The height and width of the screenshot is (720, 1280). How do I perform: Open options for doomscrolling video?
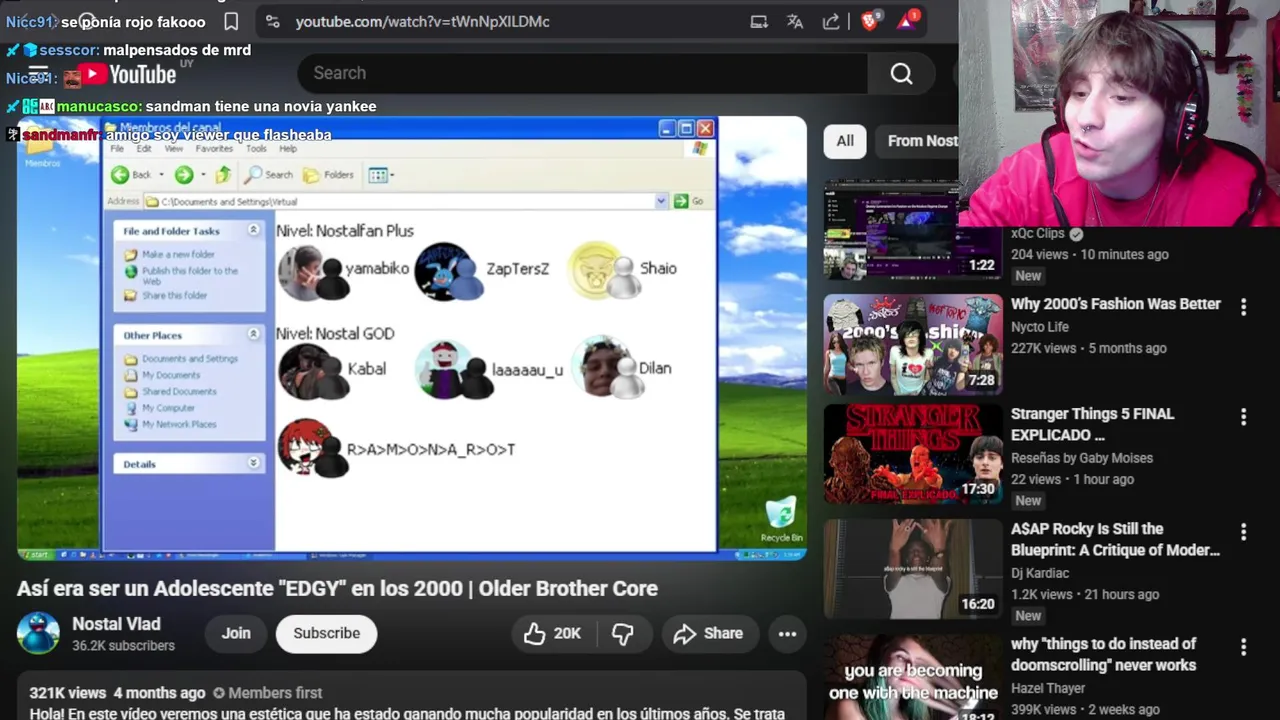[1243, 647]
